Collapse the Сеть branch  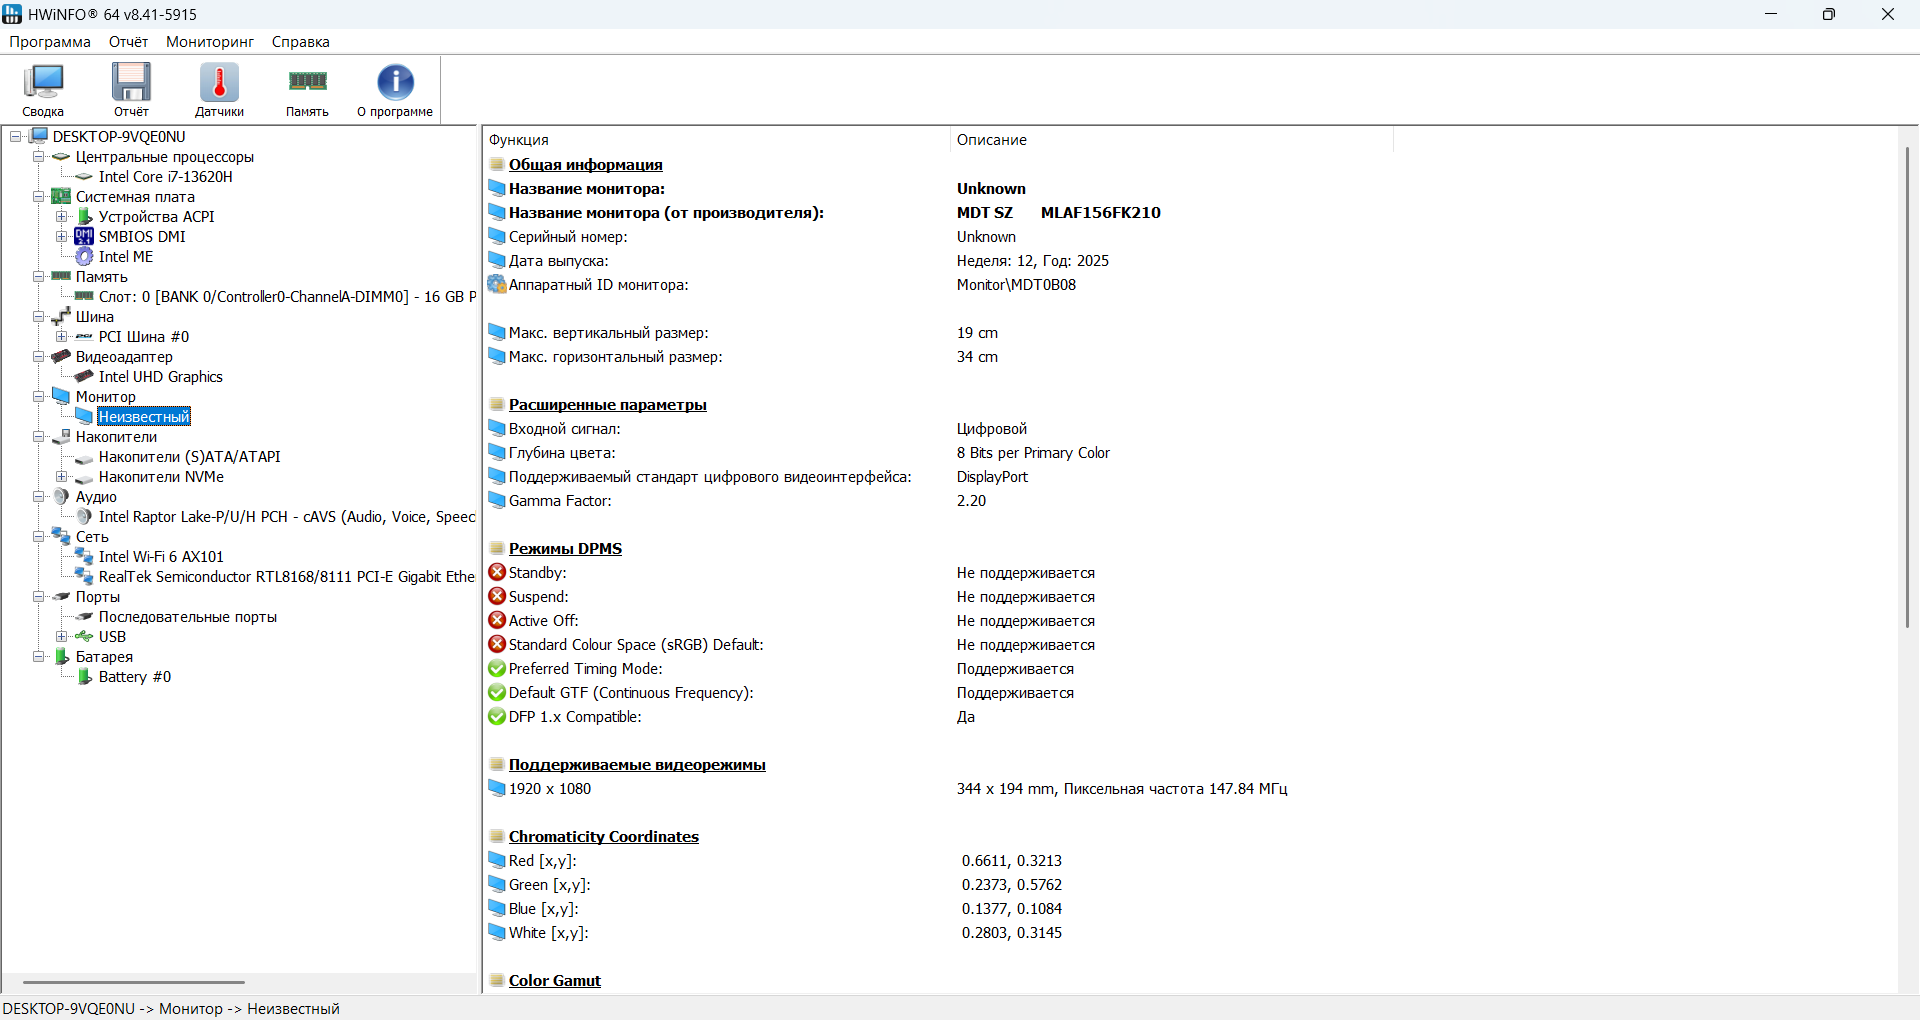pos(39,537)
